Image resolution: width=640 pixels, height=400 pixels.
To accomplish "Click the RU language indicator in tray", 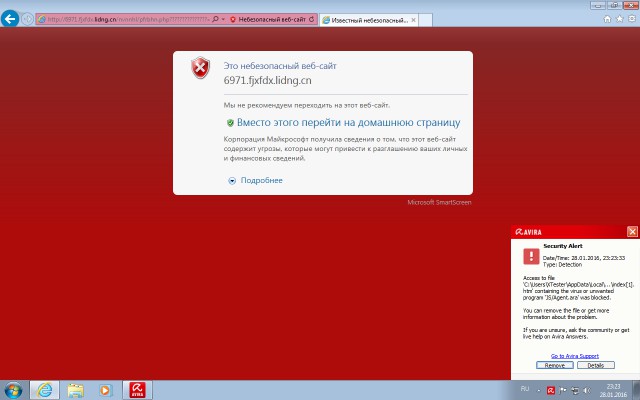I will point(525,389).
